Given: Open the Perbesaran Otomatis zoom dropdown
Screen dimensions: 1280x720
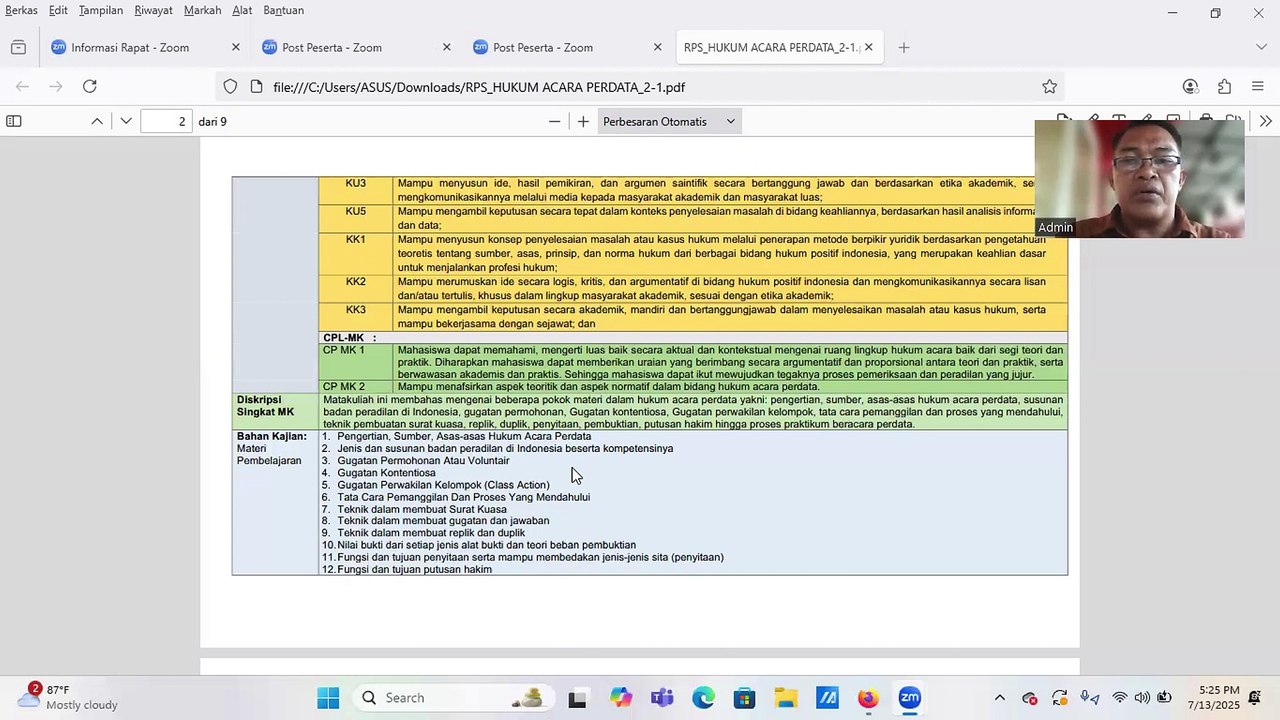Looking at the screenshot, I should click(x=669, y=121).
